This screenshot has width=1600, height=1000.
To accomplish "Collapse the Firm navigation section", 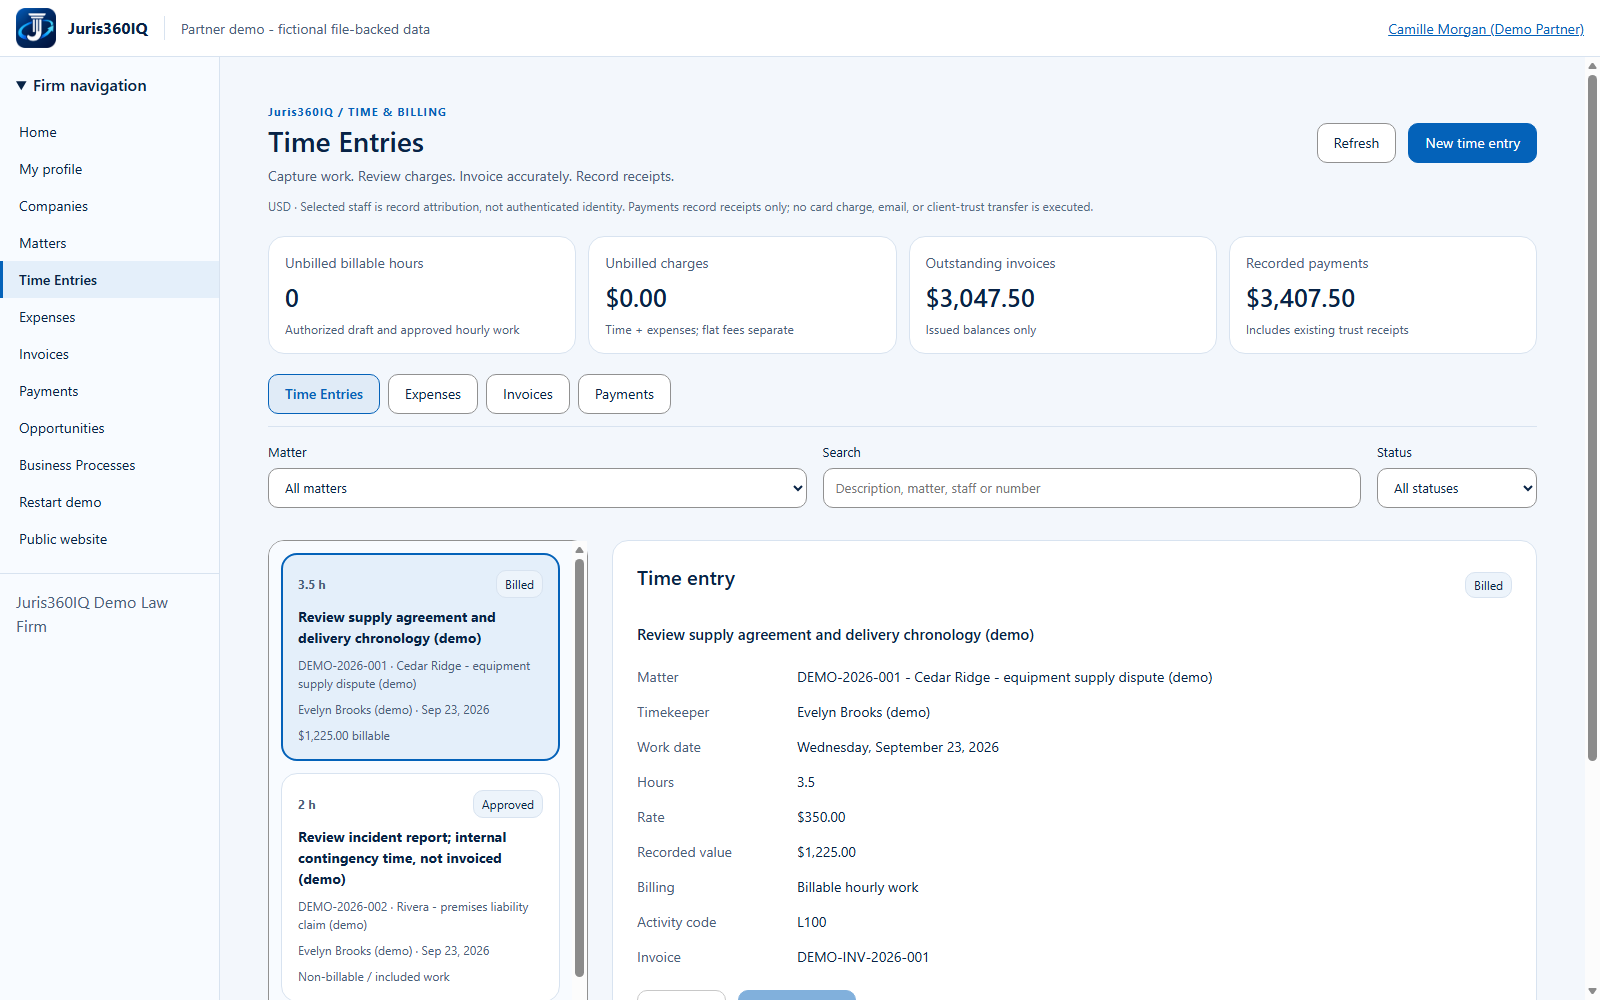I will pos(82,86).
